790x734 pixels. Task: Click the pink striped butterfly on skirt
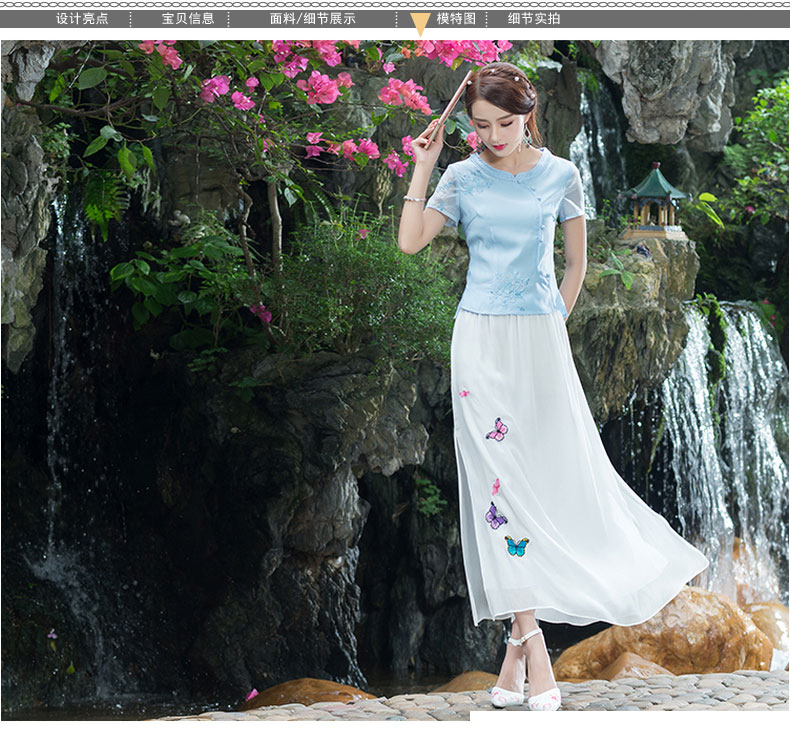(x=497, y=430)
